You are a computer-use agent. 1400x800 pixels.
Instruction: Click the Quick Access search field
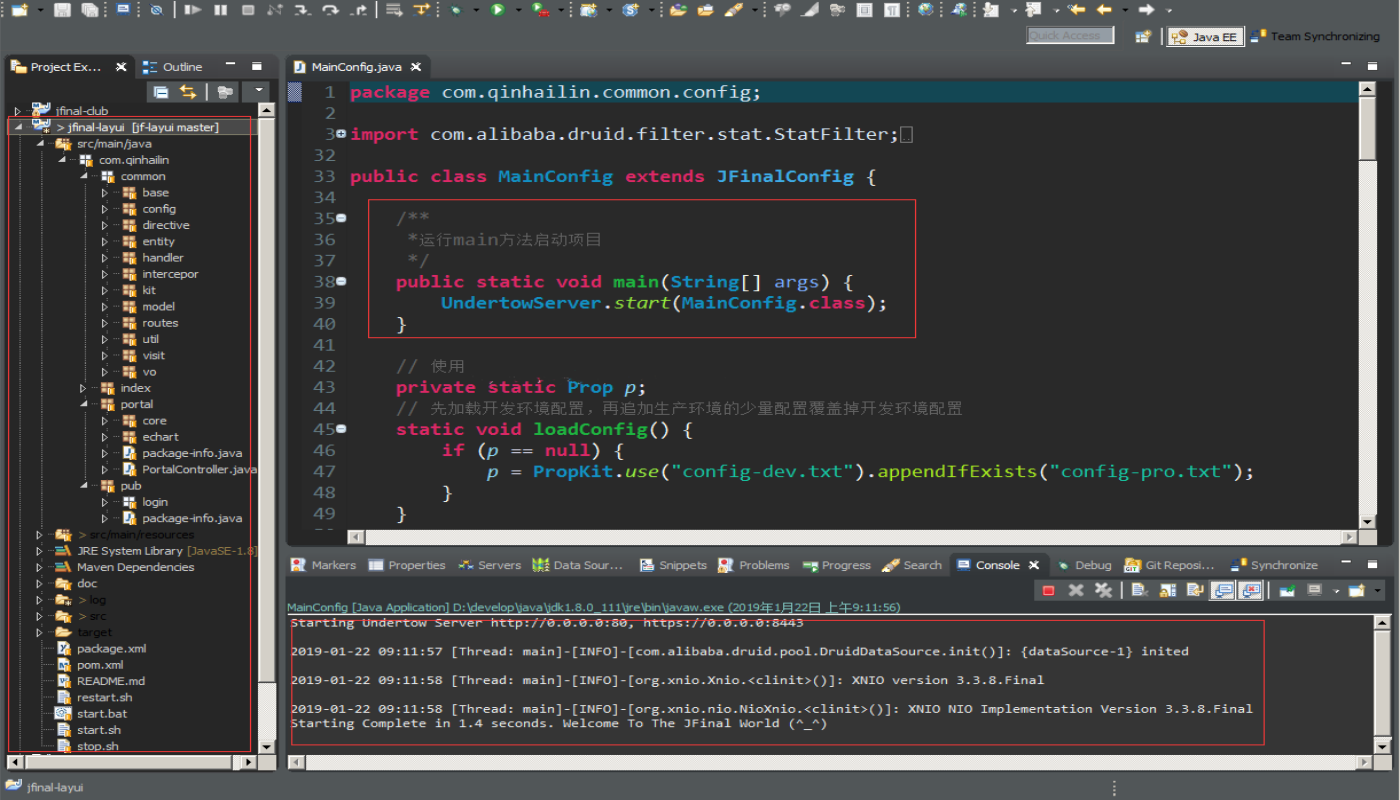(x=1070, y=35)
